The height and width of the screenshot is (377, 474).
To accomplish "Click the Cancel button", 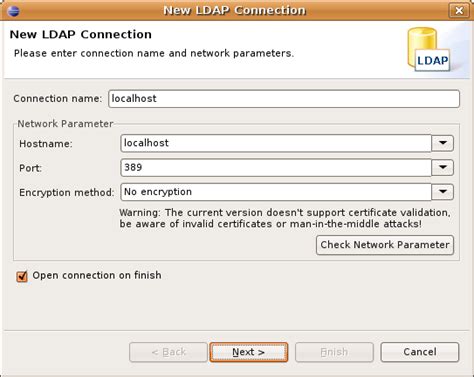I will tap(420, 352).
